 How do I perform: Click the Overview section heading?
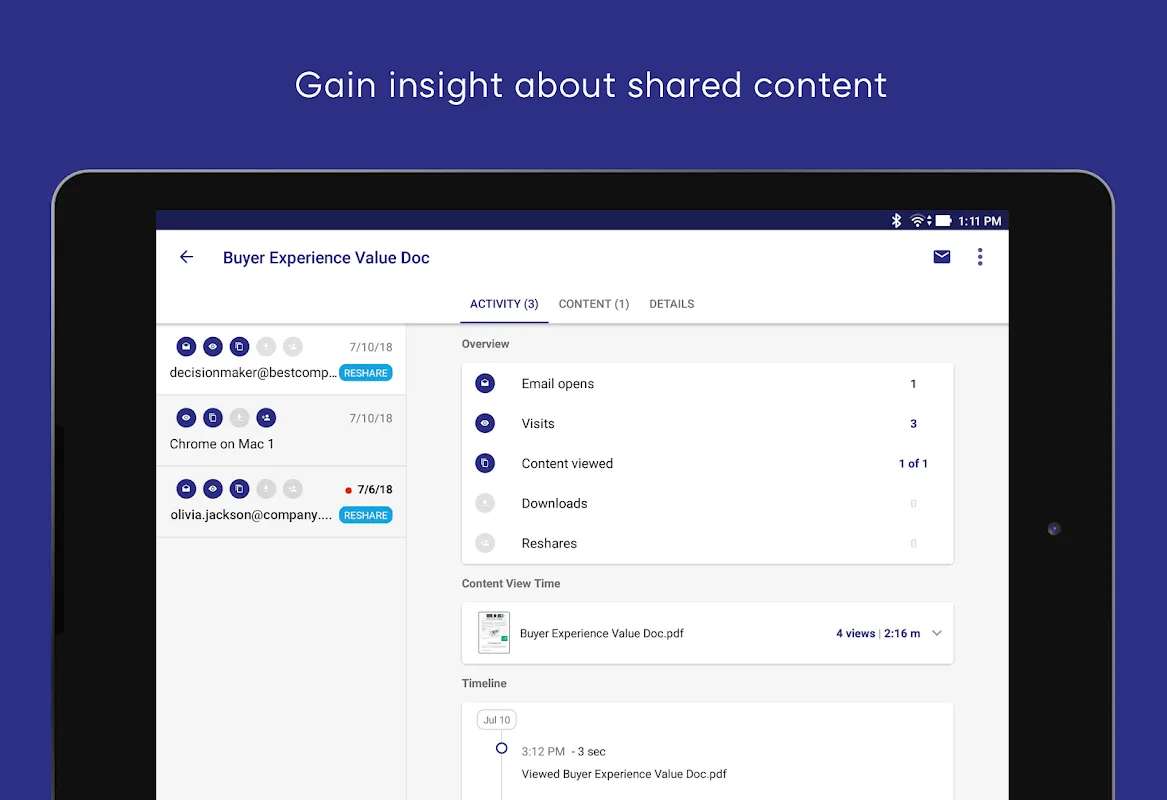[485, 344]
